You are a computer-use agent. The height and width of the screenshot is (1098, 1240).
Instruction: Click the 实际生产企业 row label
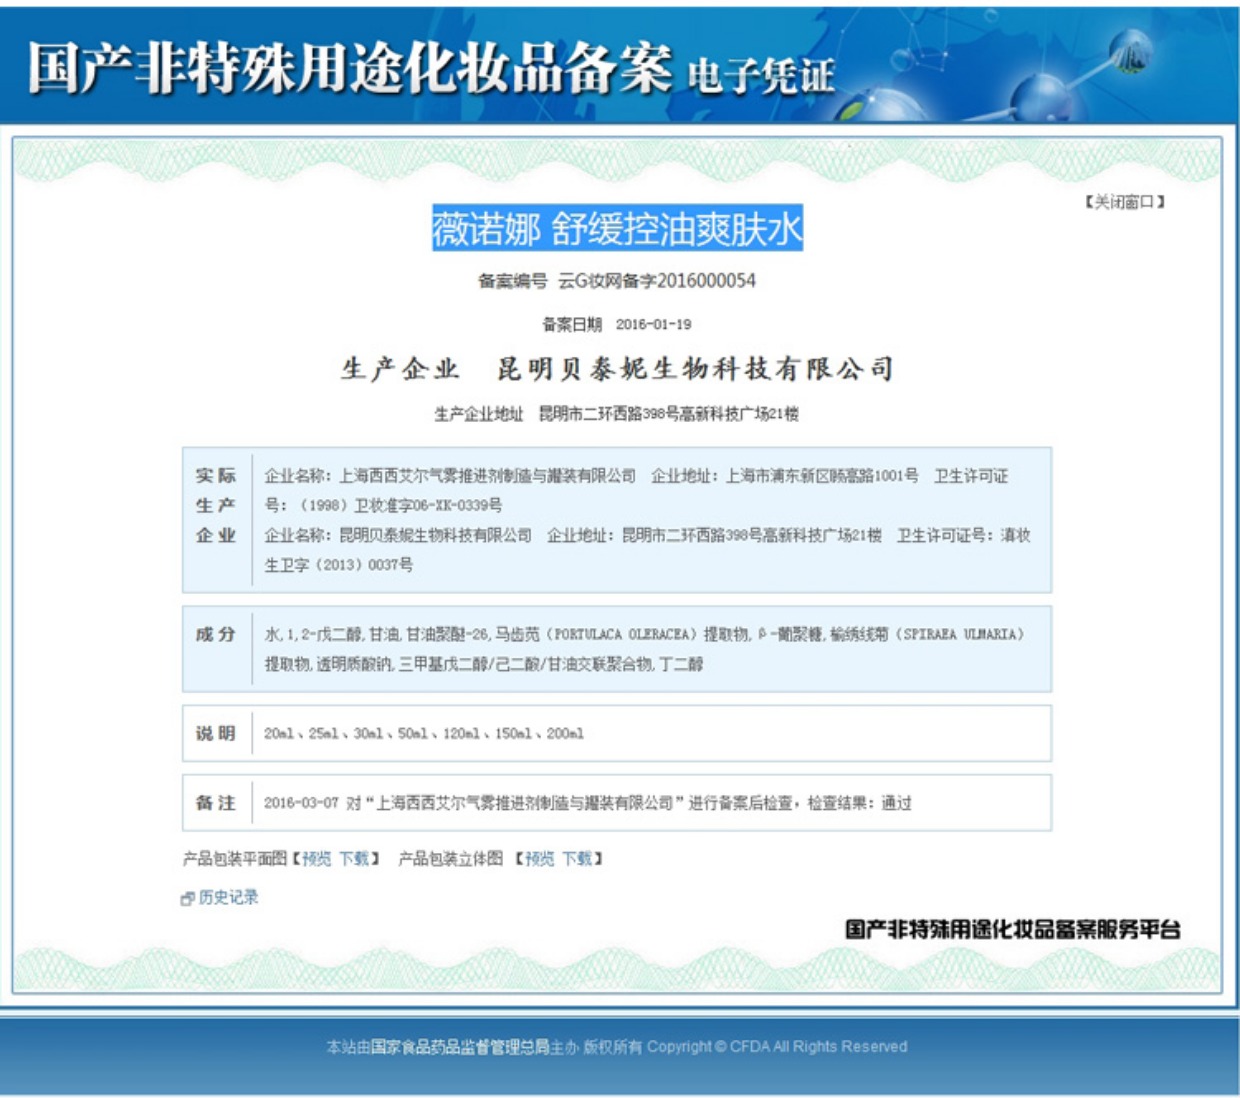coord(216,505)
